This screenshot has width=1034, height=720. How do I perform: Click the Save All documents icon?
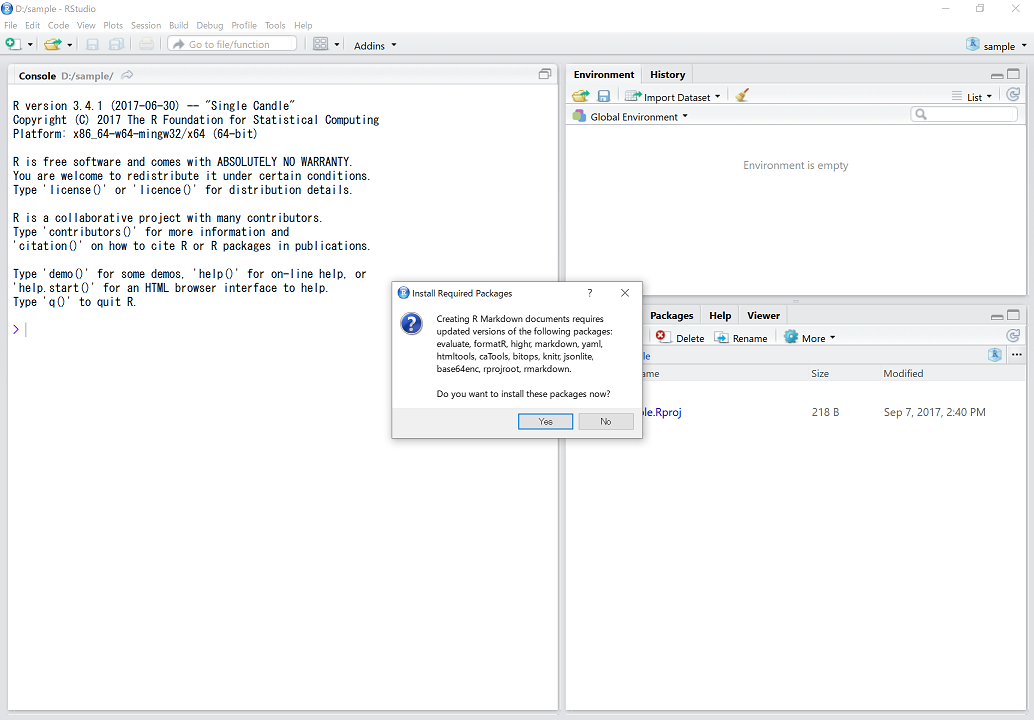pos(116,44)
